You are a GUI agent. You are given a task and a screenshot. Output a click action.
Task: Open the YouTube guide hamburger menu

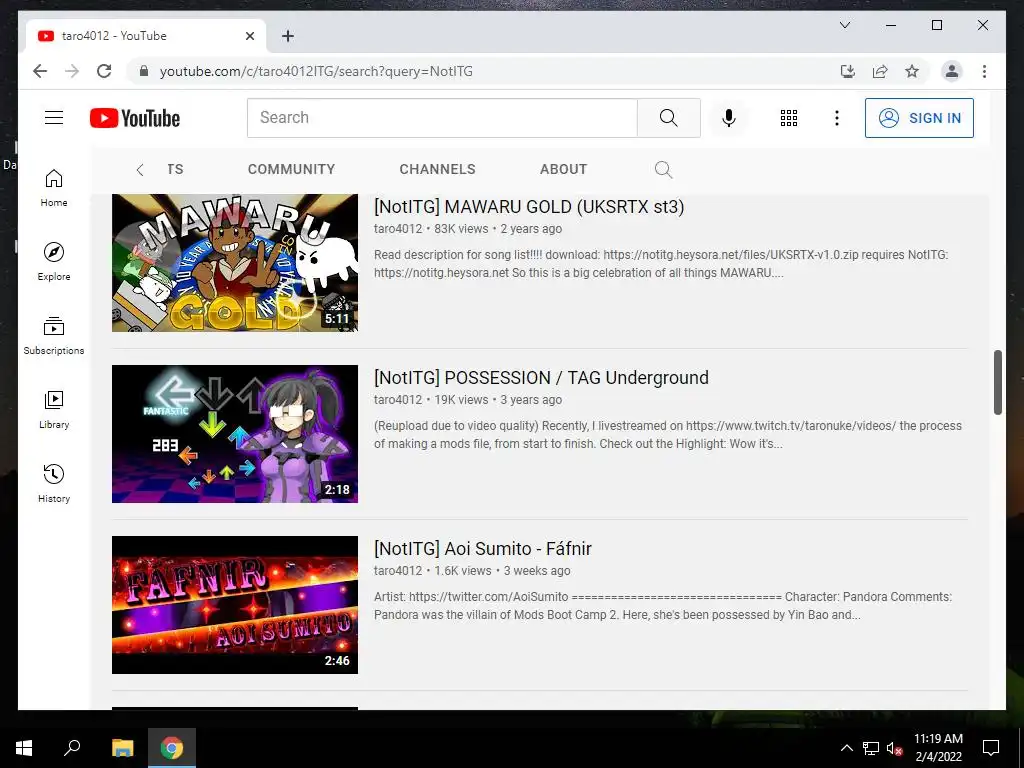pos(54,118)
